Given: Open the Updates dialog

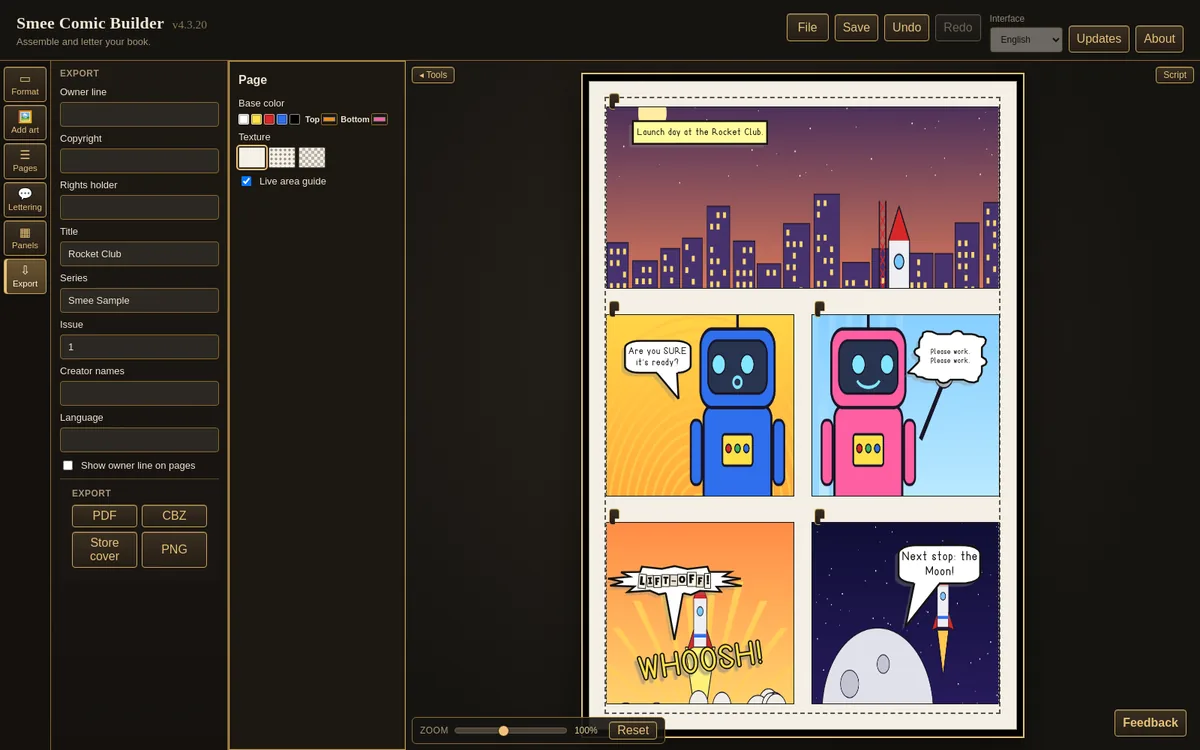Looking at the screenshot, I should (1099, 39).
